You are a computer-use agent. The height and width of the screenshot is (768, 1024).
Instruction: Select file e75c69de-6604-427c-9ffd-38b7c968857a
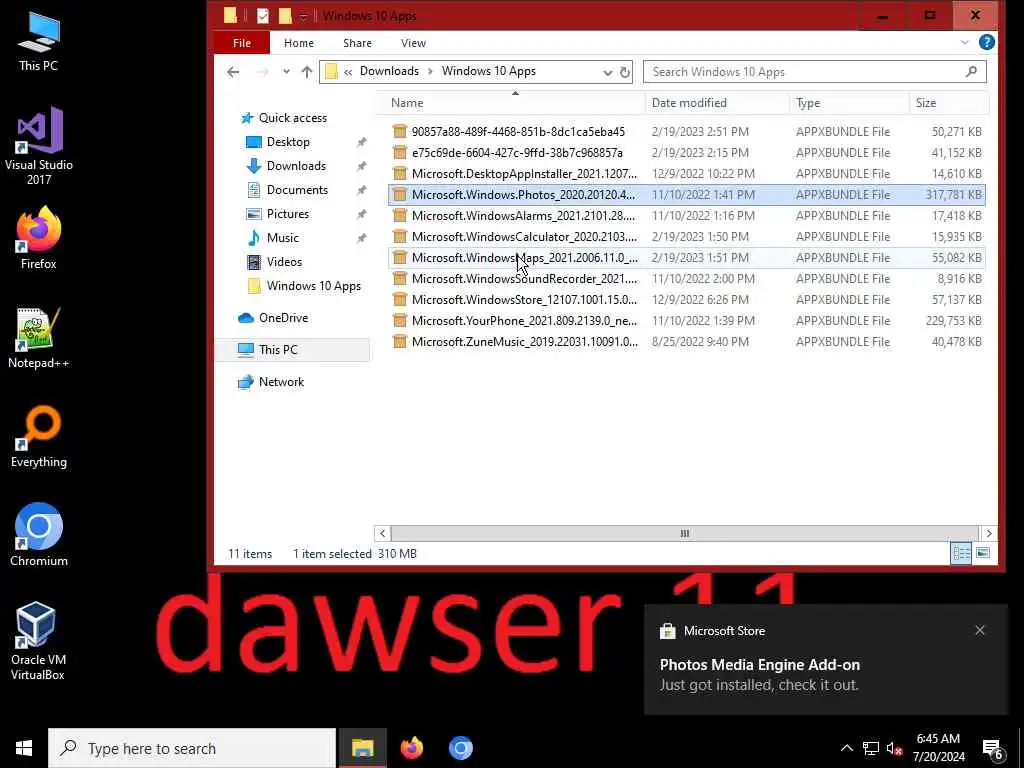click(686, 152)
